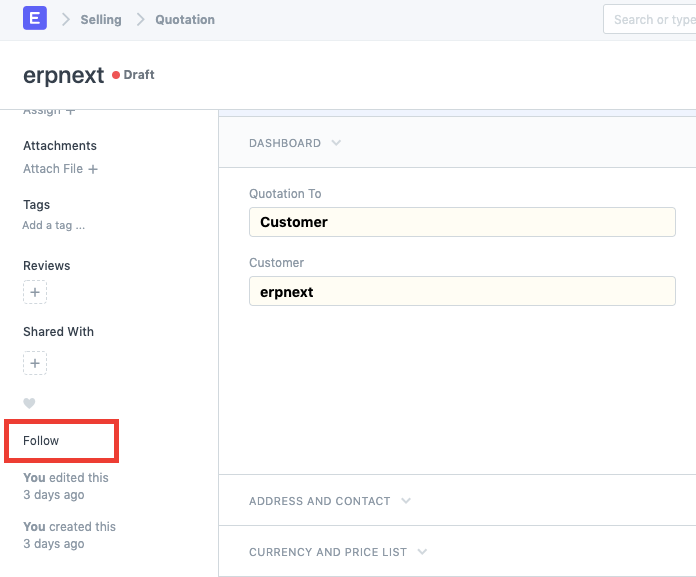
Task: Click the 'You edited this' timeline entry
Action: tap(66, 478)
